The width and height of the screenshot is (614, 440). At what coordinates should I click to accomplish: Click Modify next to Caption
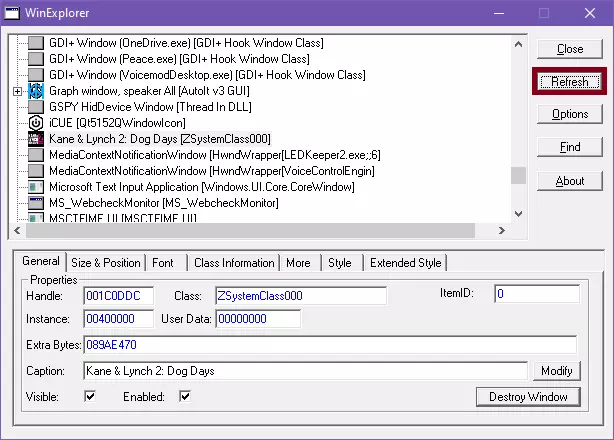click(x=557, y=371)
